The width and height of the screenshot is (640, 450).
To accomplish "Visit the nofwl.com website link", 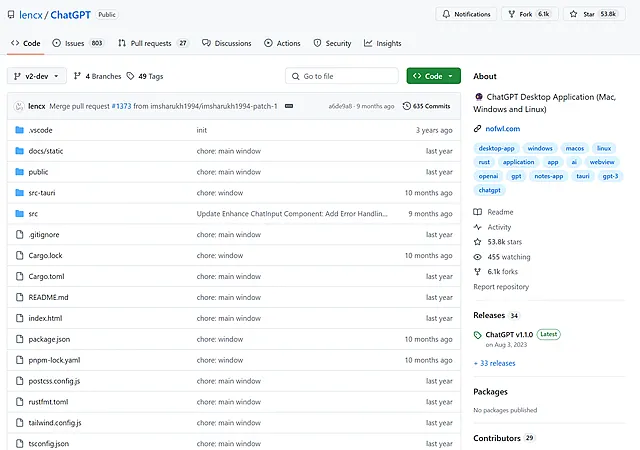I will coord(502,129).
